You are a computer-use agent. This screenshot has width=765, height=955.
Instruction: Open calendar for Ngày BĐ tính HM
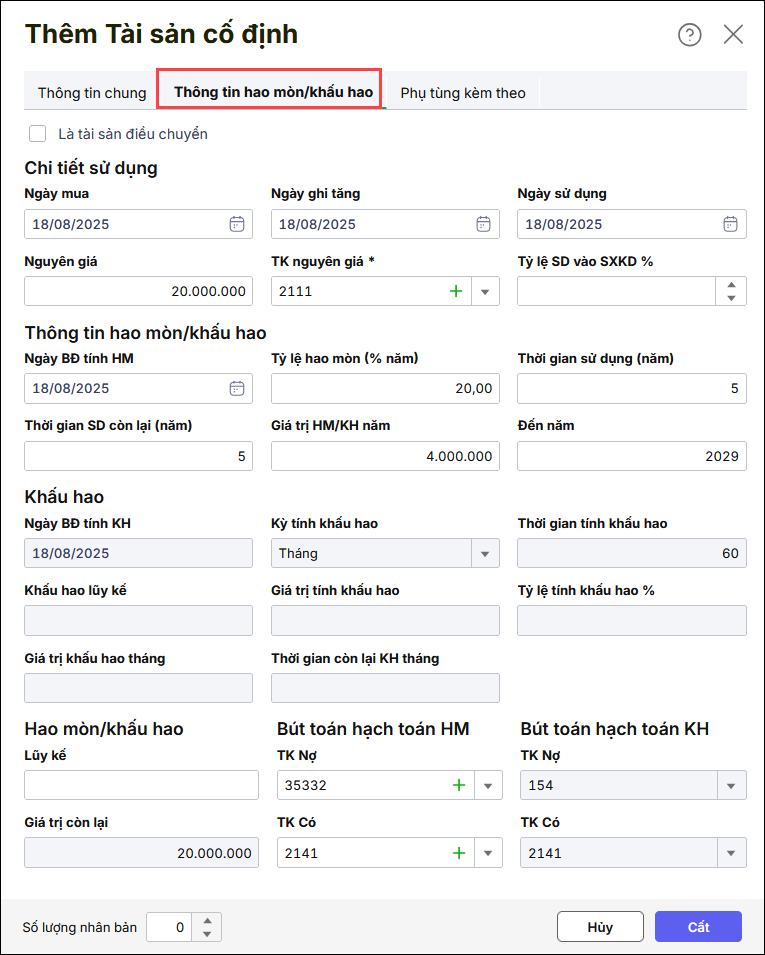pos(237,388)
